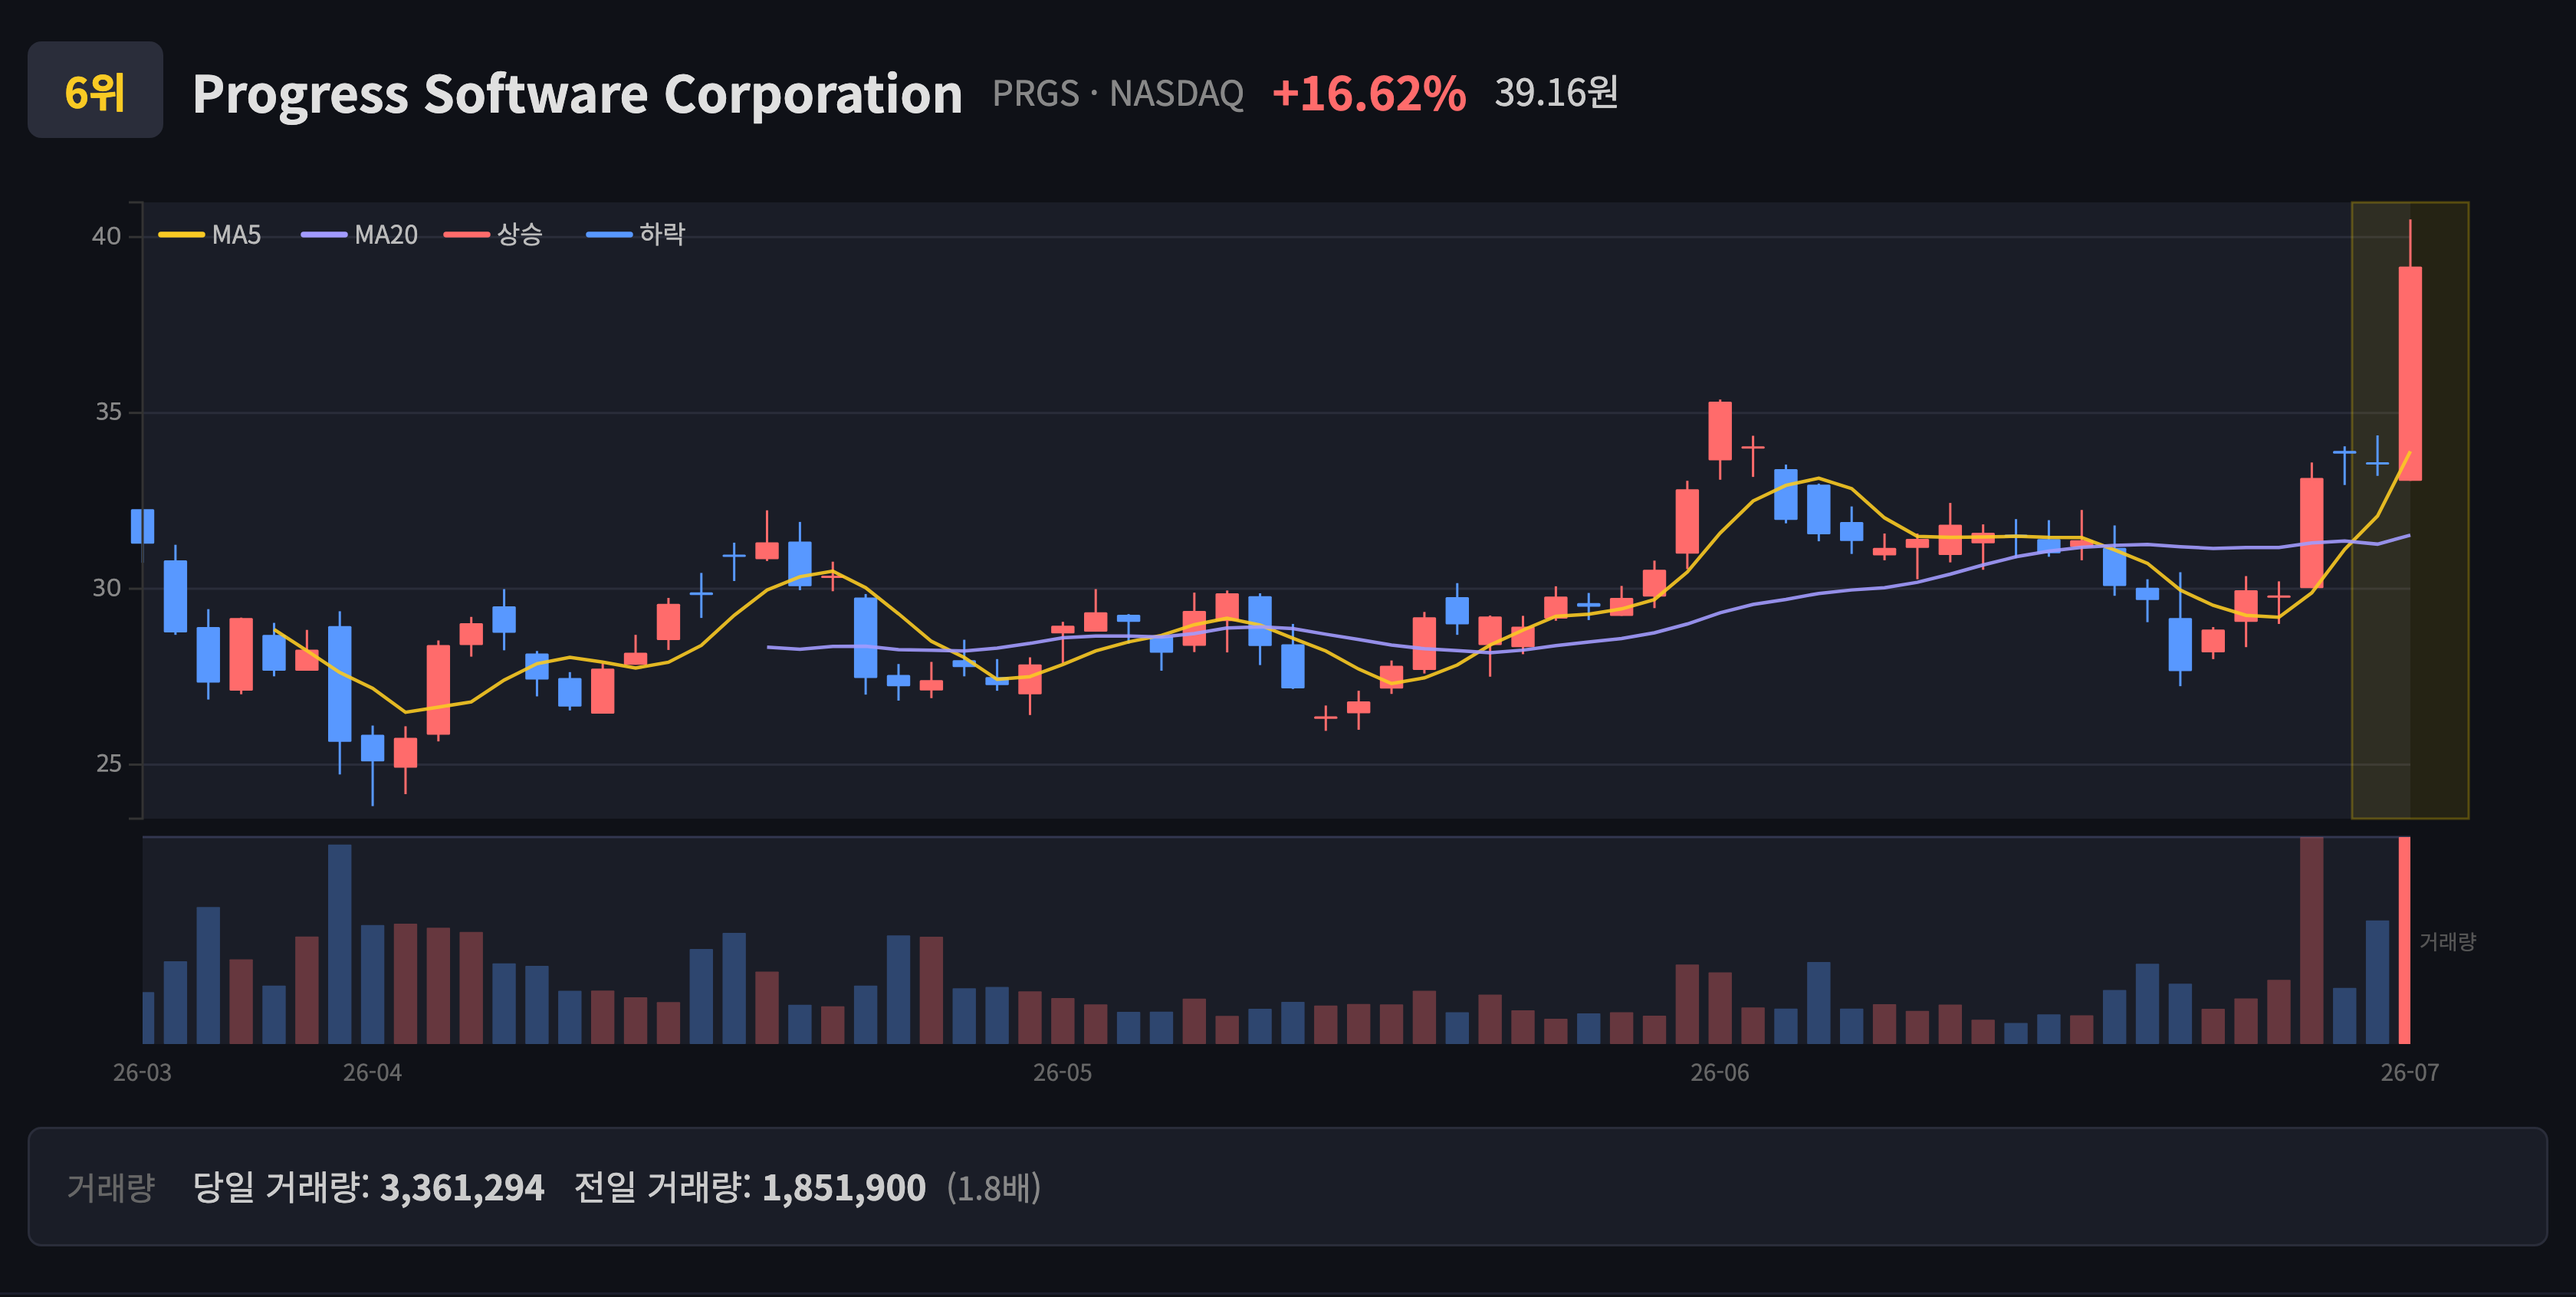Click the y-axis label 35
Image resolution: width=2576 pixels, height=1297 pixels.
(107, 412)
